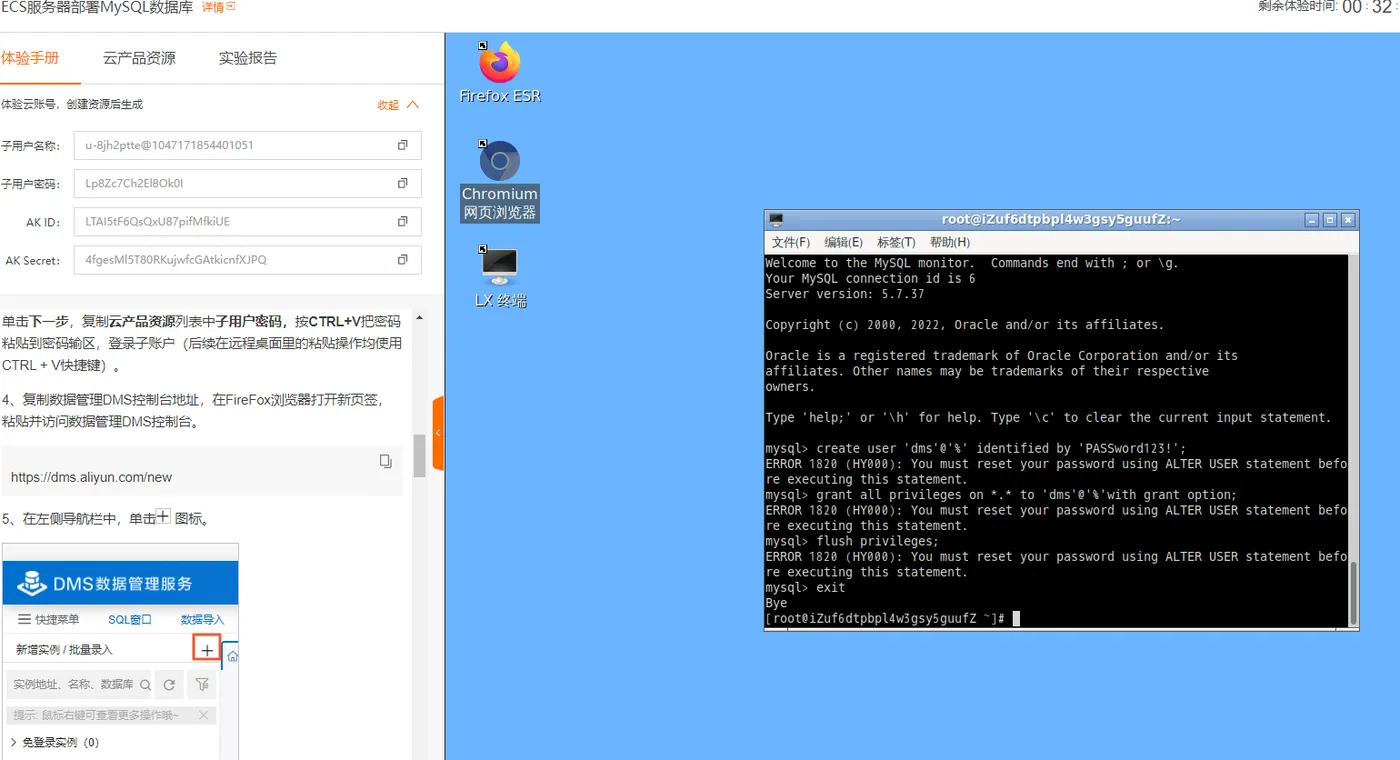This screenshot has width=1400, height=760.
Task: Open the 标签(T) menu in terminal
Action: [896, 242]
